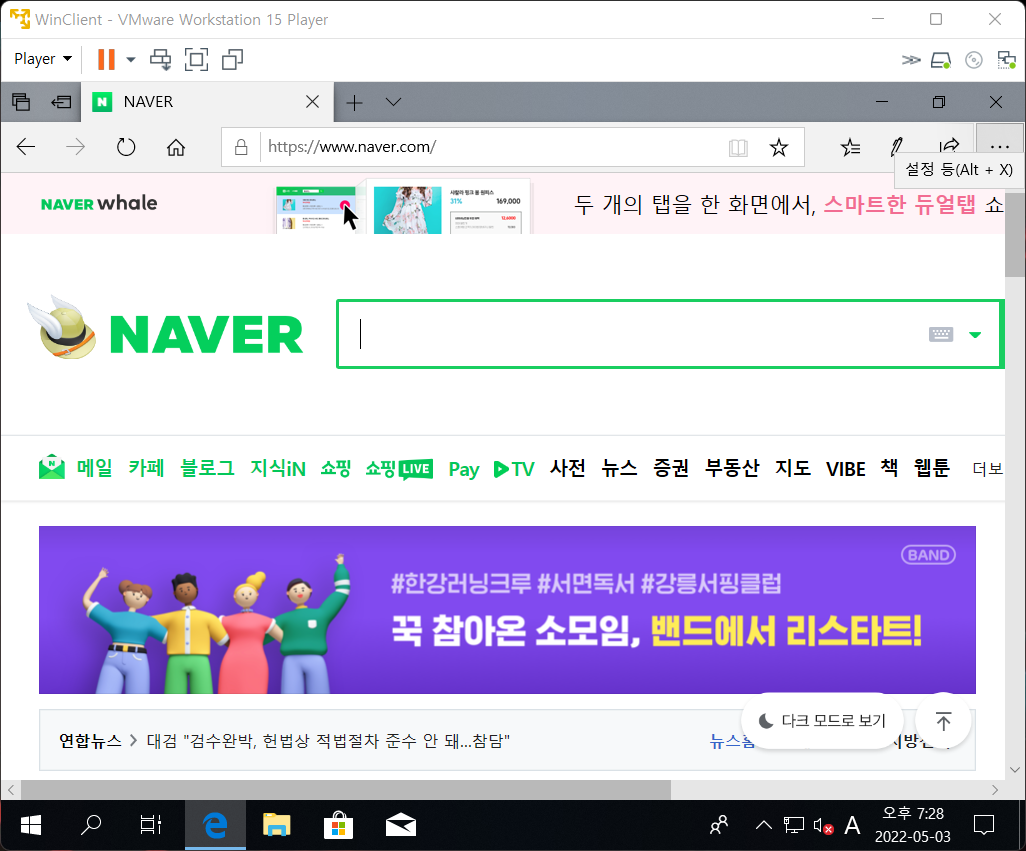Open 웹툰 menu item
The height and width of the screenshot is (851, 1026).
pyautogui.click(x=931, y=468)
